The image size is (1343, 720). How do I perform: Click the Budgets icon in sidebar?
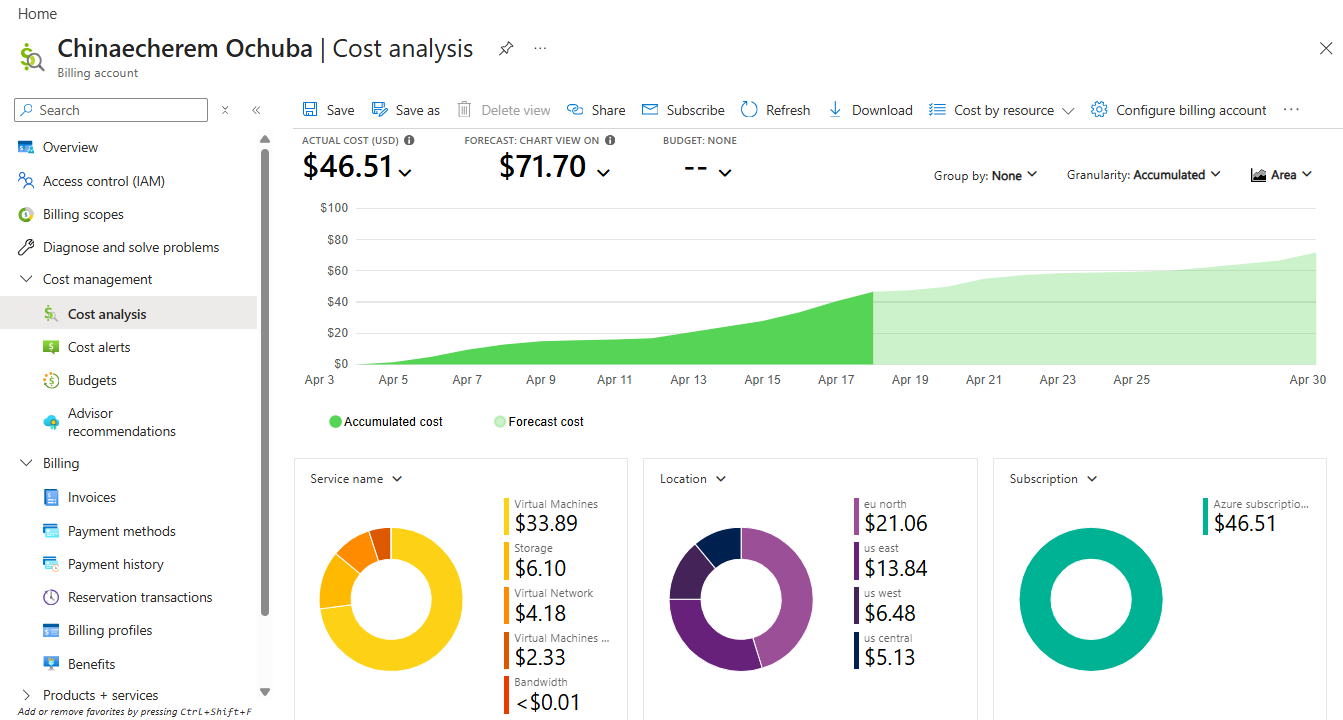[x=51, y=380]
